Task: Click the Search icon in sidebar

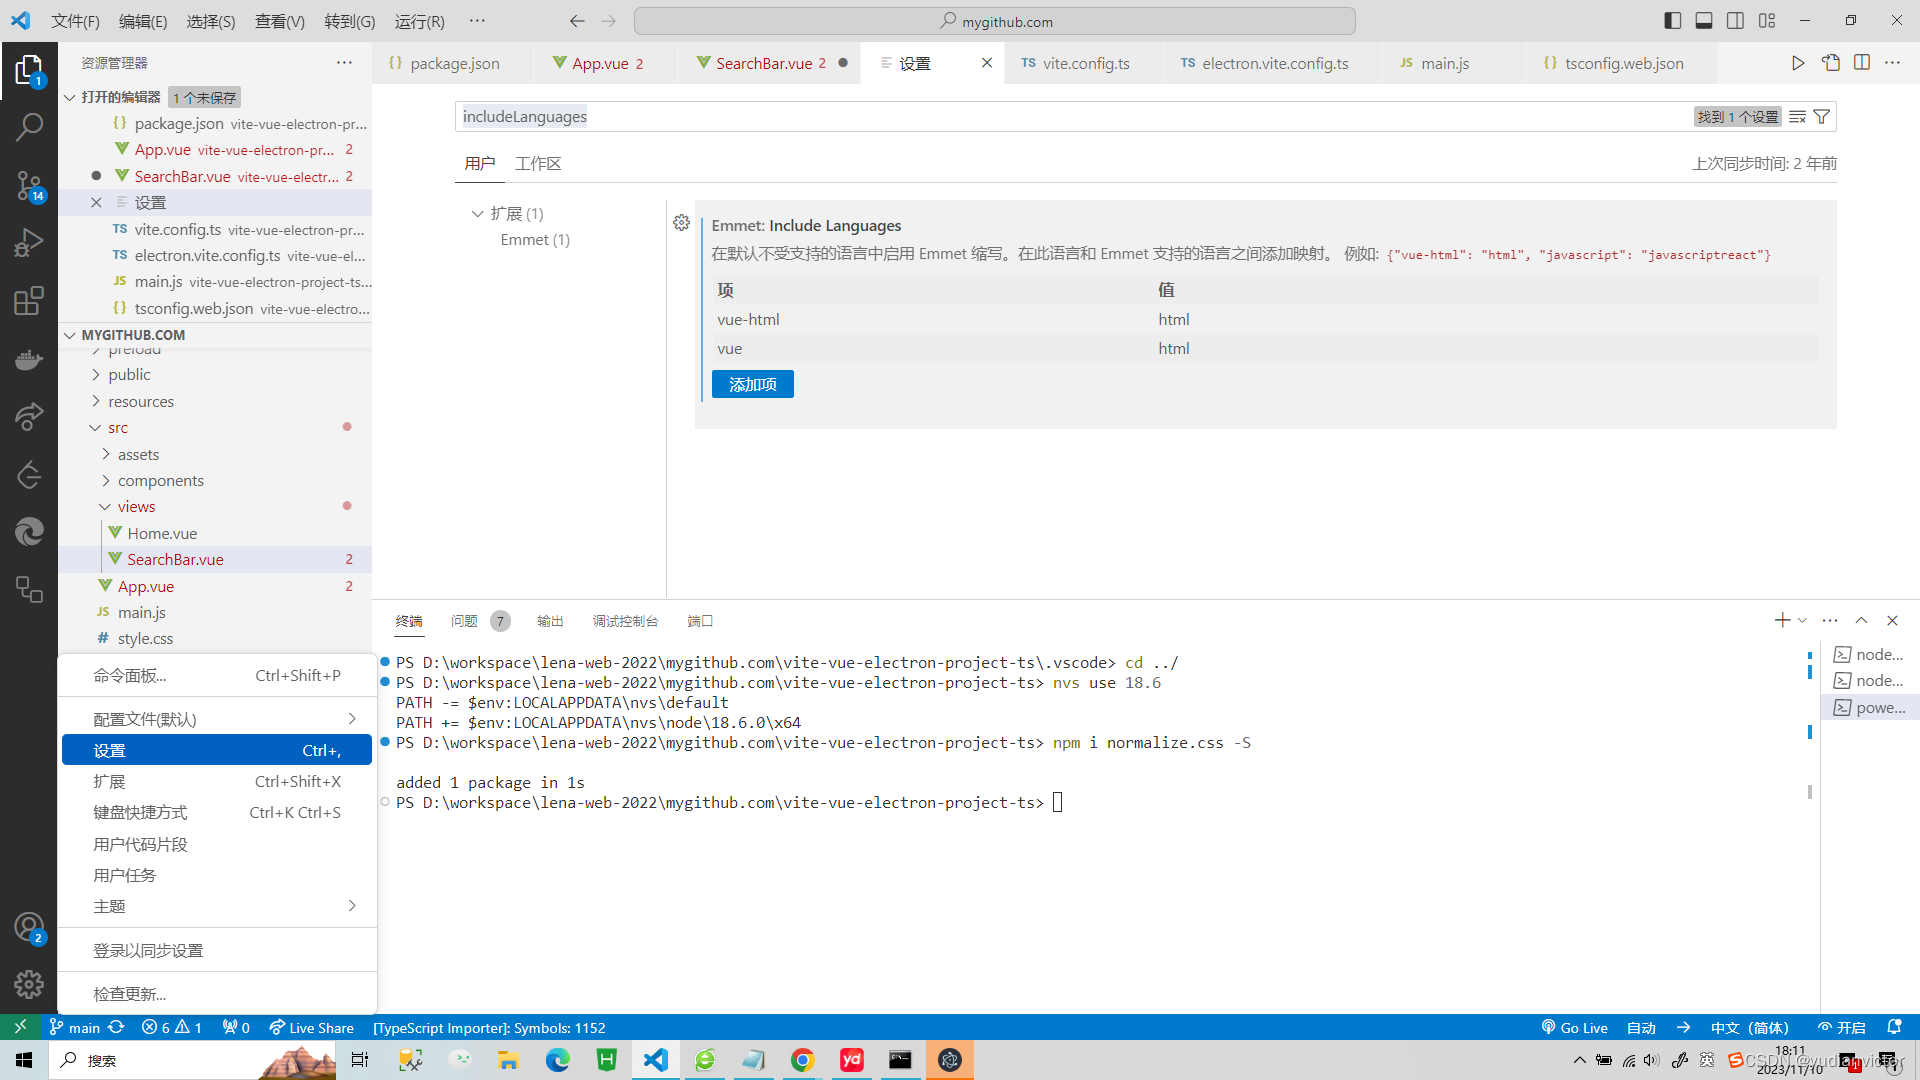Action: [29, 125]
